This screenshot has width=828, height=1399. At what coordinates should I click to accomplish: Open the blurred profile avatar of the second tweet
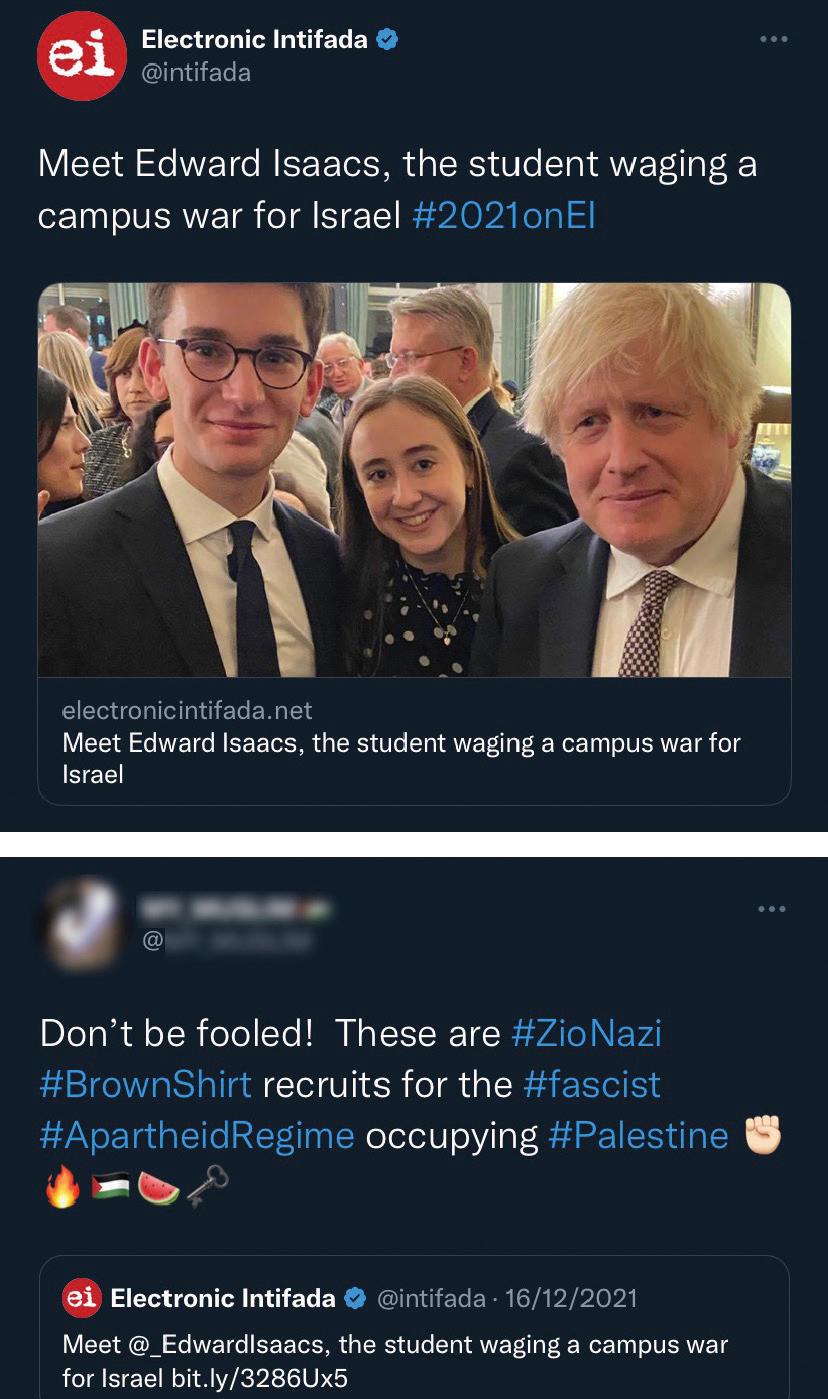click(82, 923)
